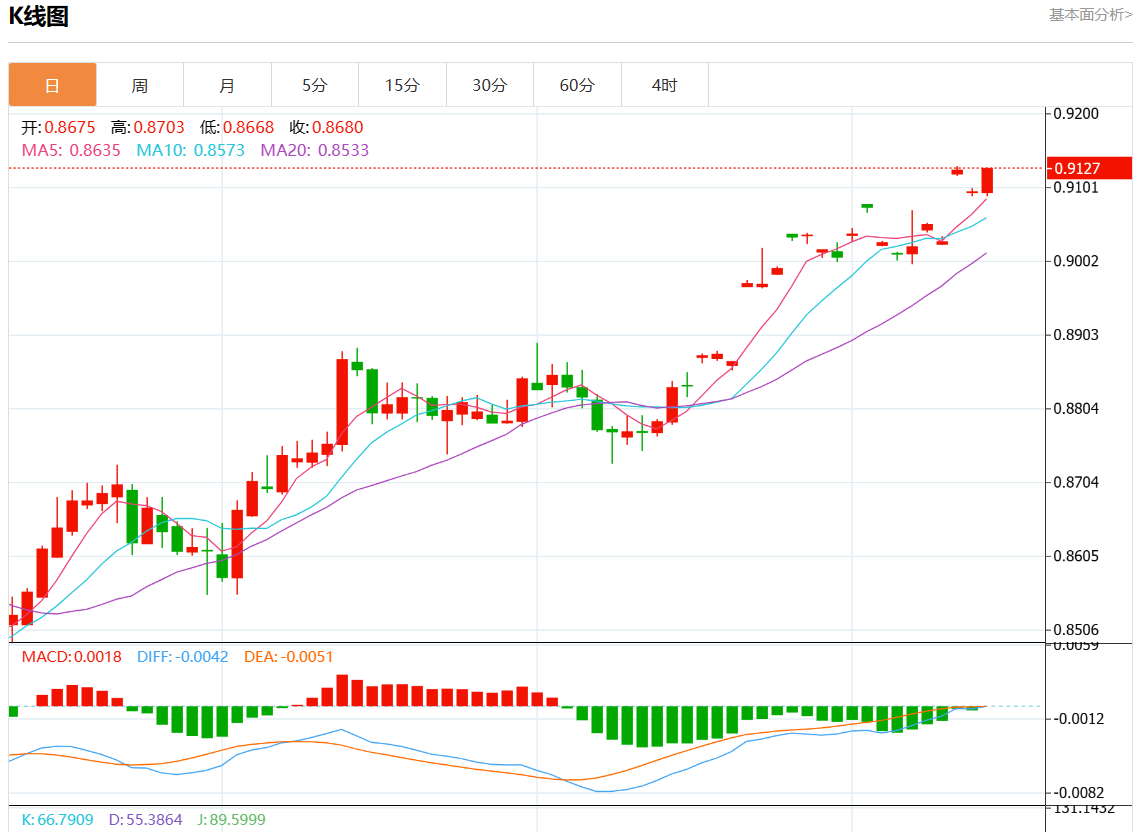Viewport: 1136px width, 832px height.
Task: Click the J: 89.5999 value
Action: (232, 820)
